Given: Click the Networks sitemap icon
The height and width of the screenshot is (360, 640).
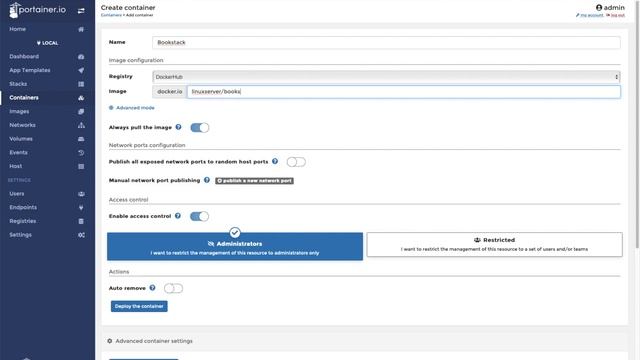Looking at the screenshot, I should click(x=81, y=125).
